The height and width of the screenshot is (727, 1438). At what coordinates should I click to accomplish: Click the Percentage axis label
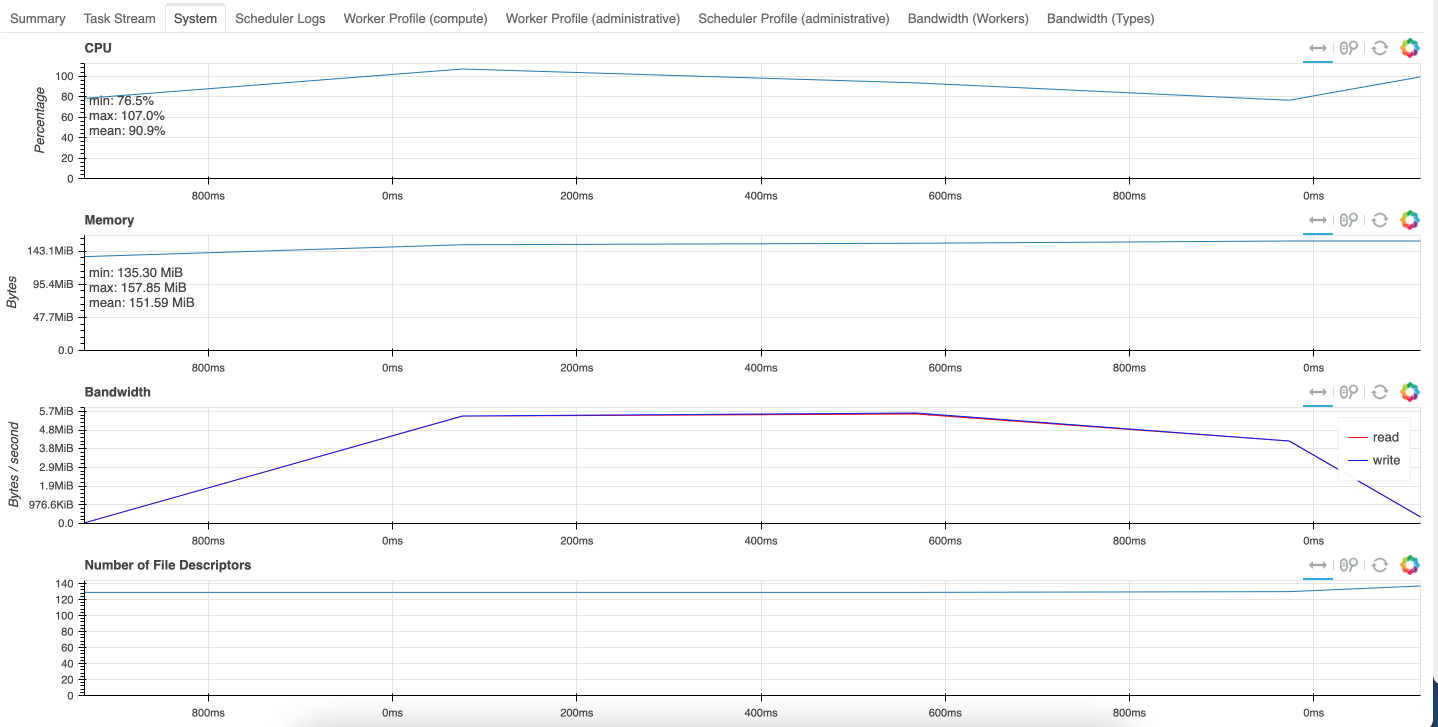pyautogui.click(x=41, y=120)
